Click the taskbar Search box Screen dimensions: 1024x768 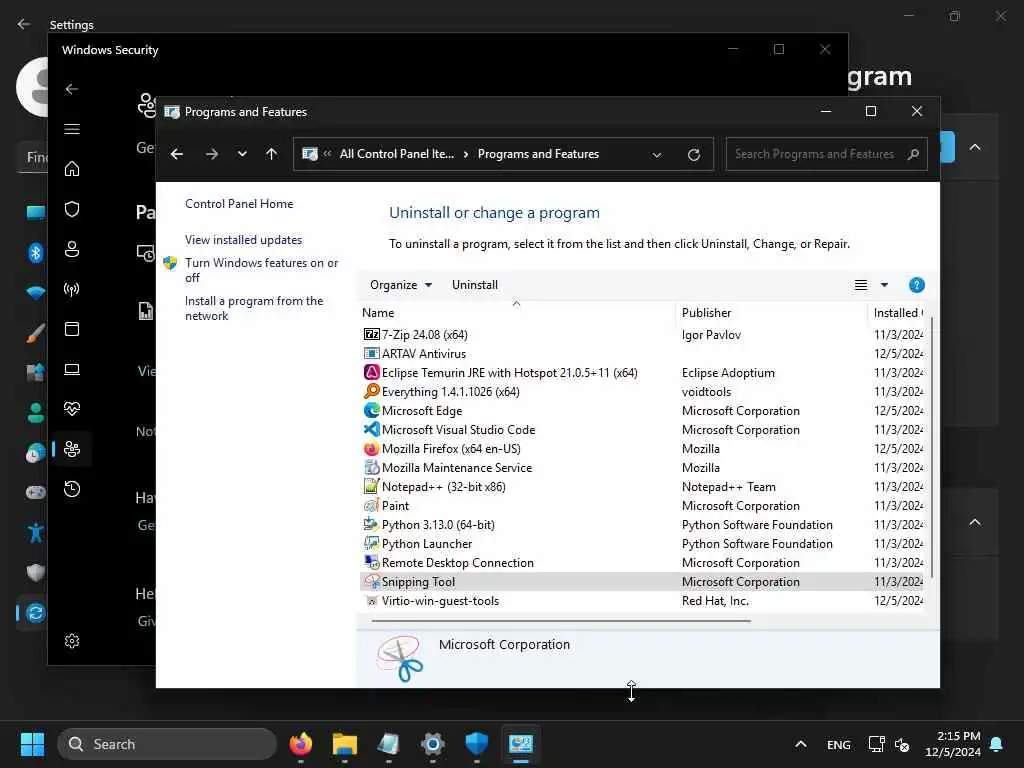pos(167,744)
